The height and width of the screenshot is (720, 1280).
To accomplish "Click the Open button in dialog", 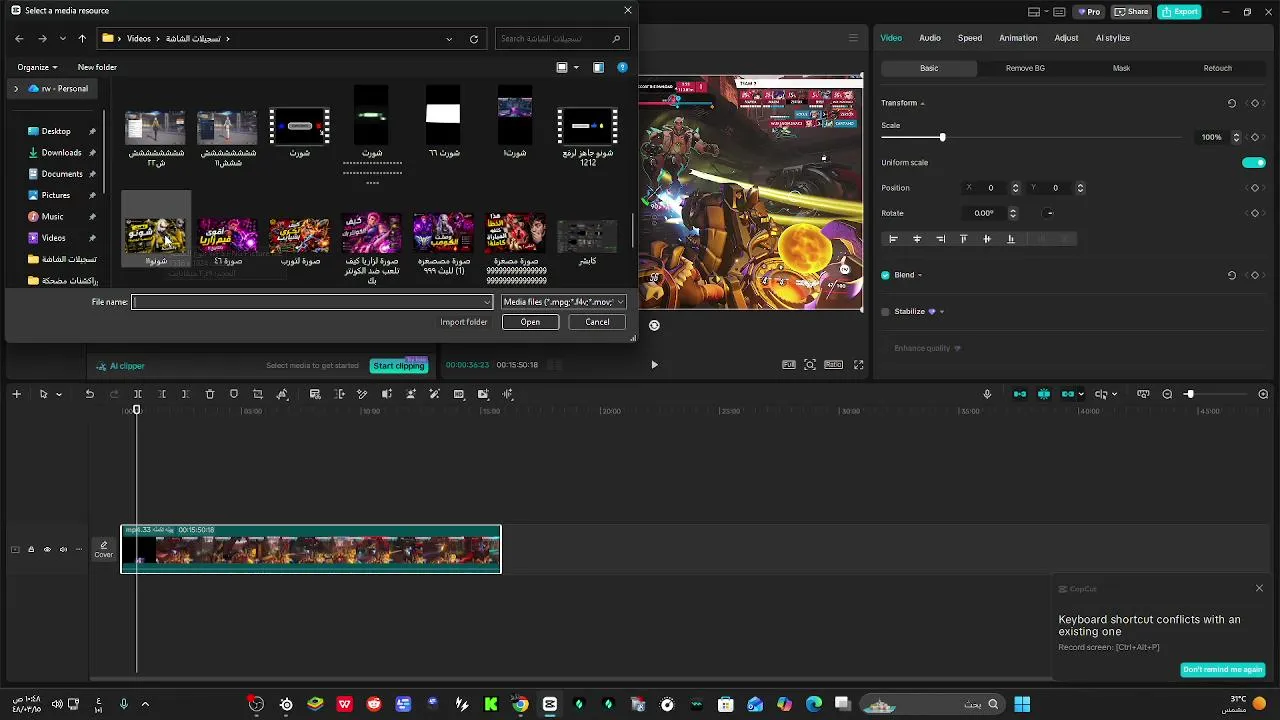I will [530, 322].
